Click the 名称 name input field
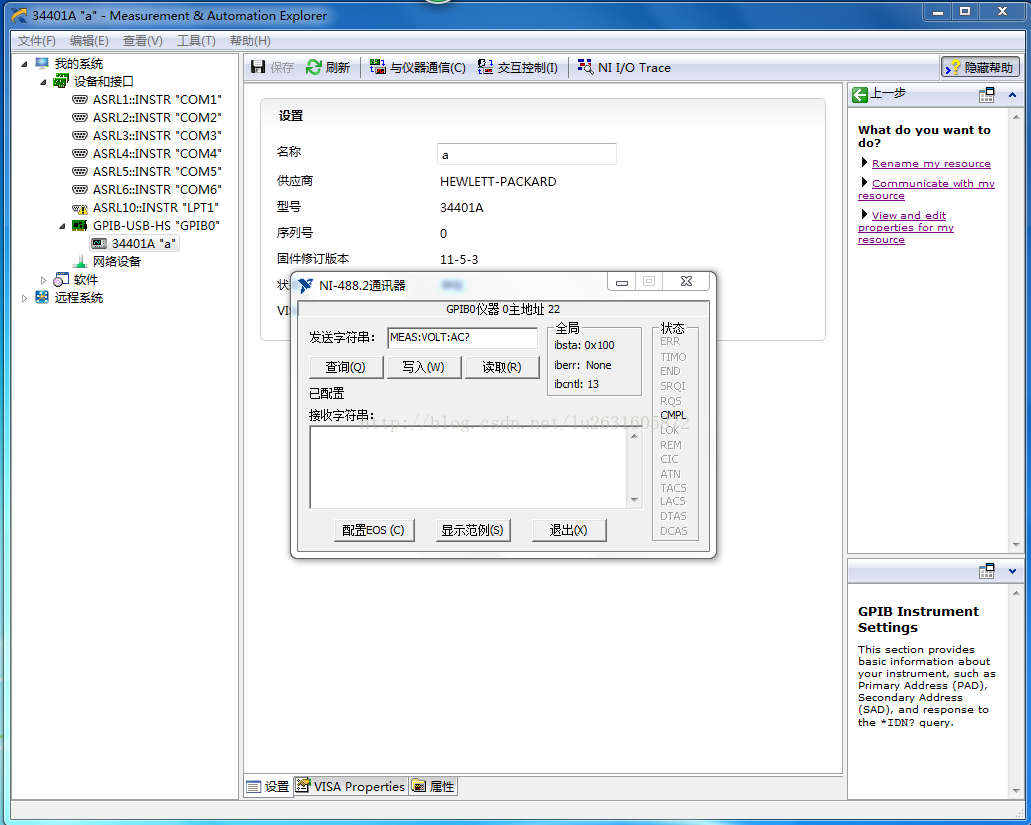The image size is (1031, 825). [527, 154]
